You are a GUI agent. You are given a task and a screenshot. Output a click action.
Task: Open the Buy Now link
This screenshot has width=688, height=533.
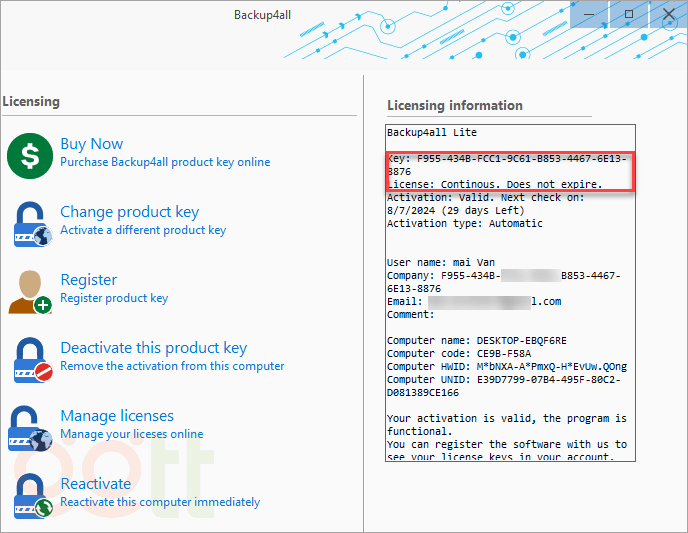(x=92, y=144)
